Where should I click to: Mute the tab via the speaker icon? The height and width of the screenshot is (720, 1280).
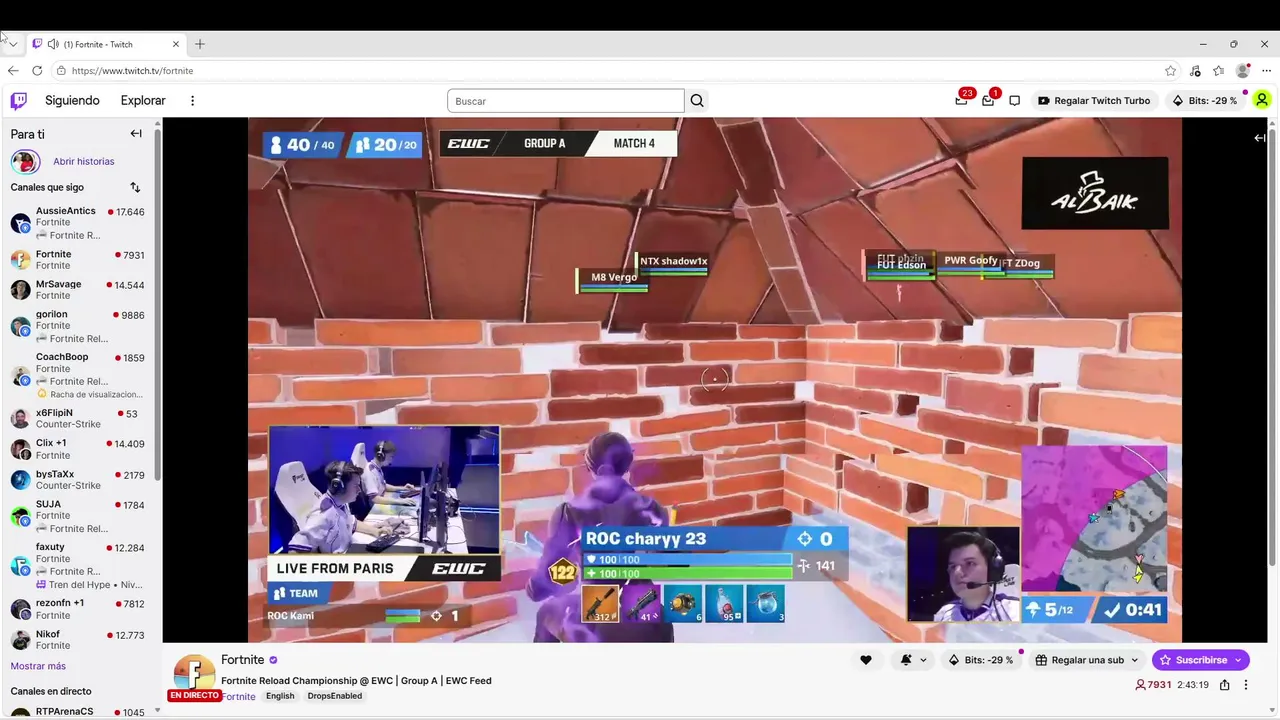pyautogui.click(x=53, y=44)
